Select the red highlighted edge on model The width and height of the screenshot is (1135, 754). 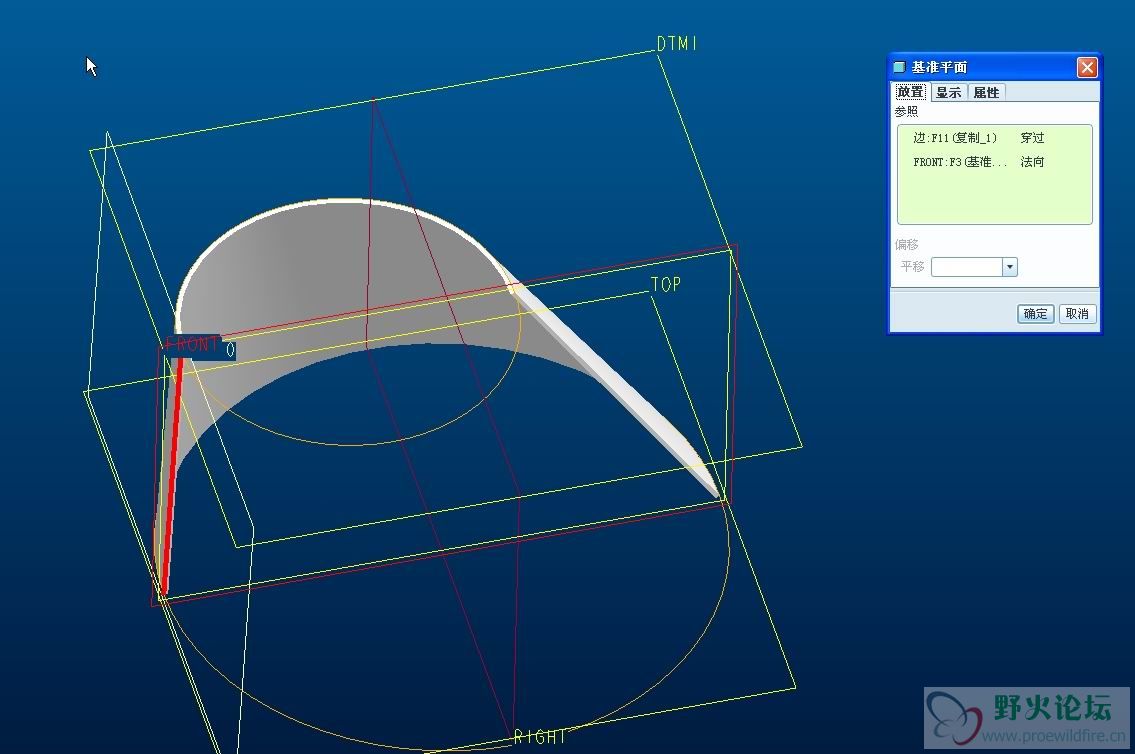click(x=172, y=470)
